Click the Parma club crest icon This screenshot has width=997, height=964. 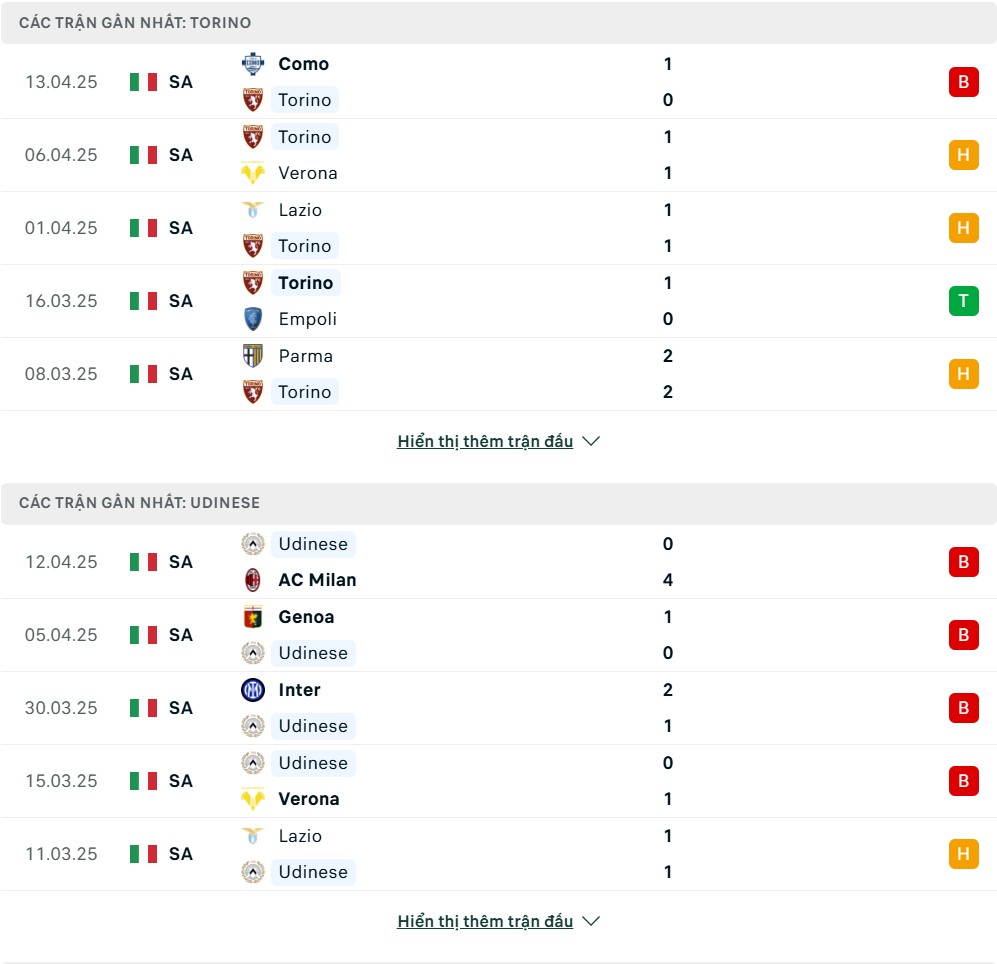point(252,355)
